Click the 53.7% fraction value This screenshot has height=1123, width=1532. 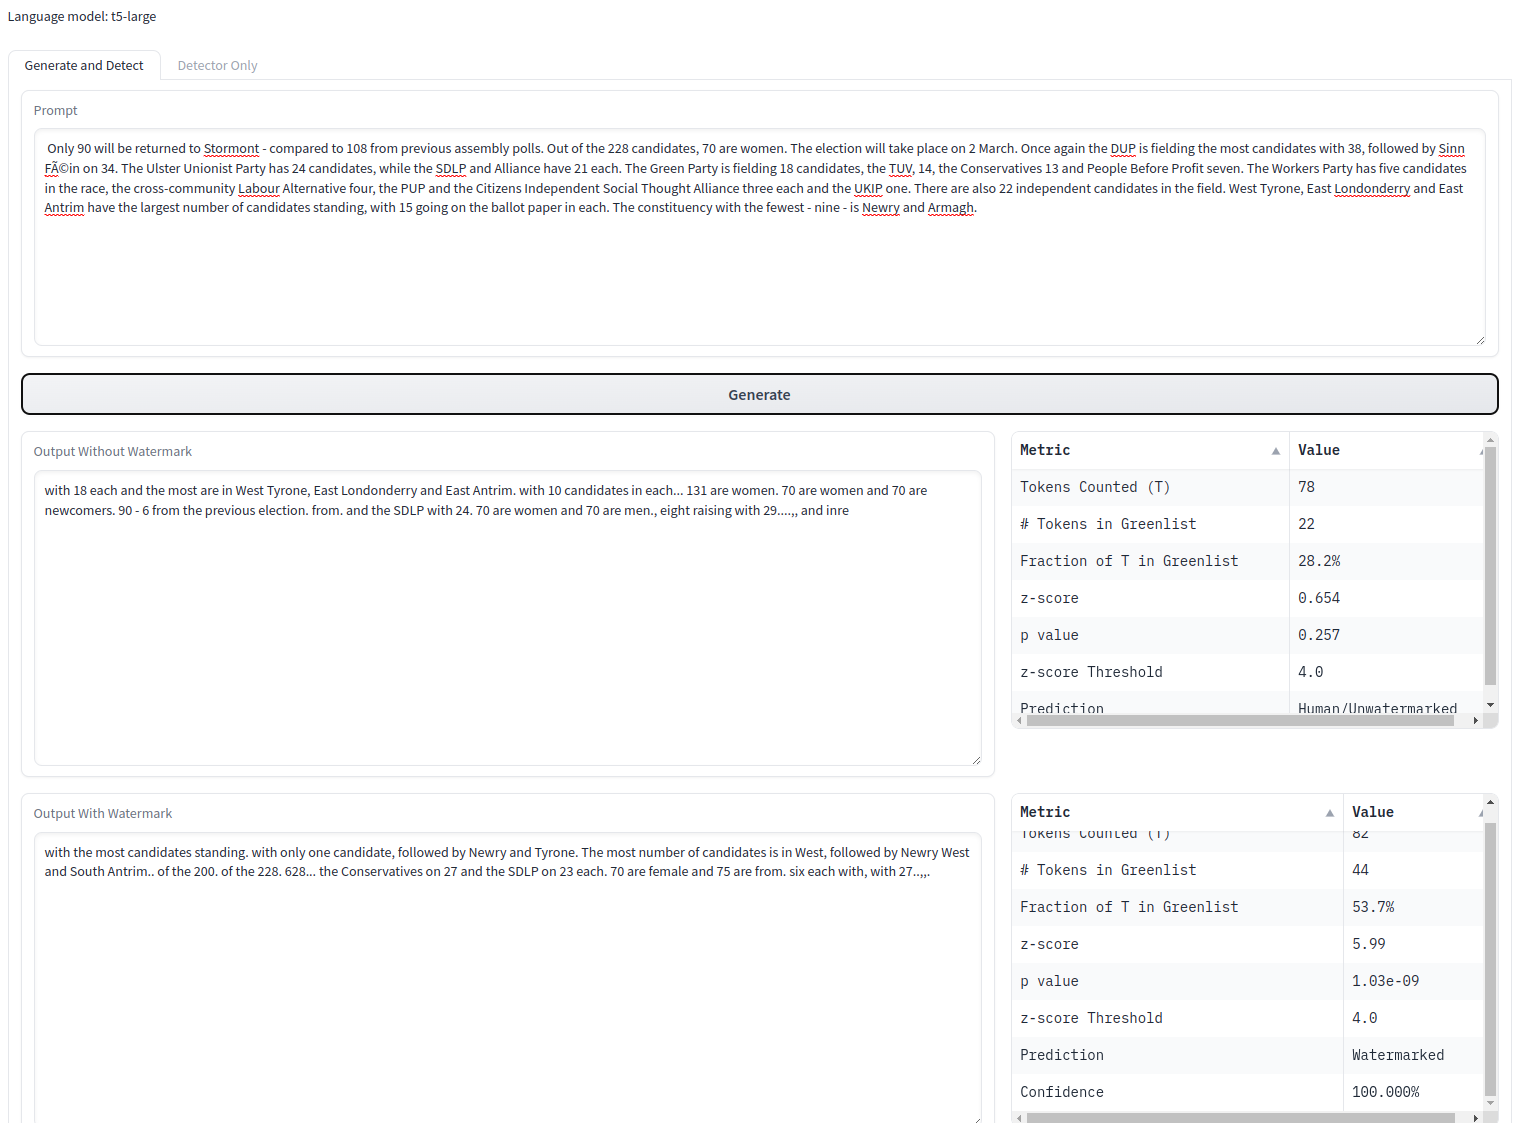tap(1373, 907)
